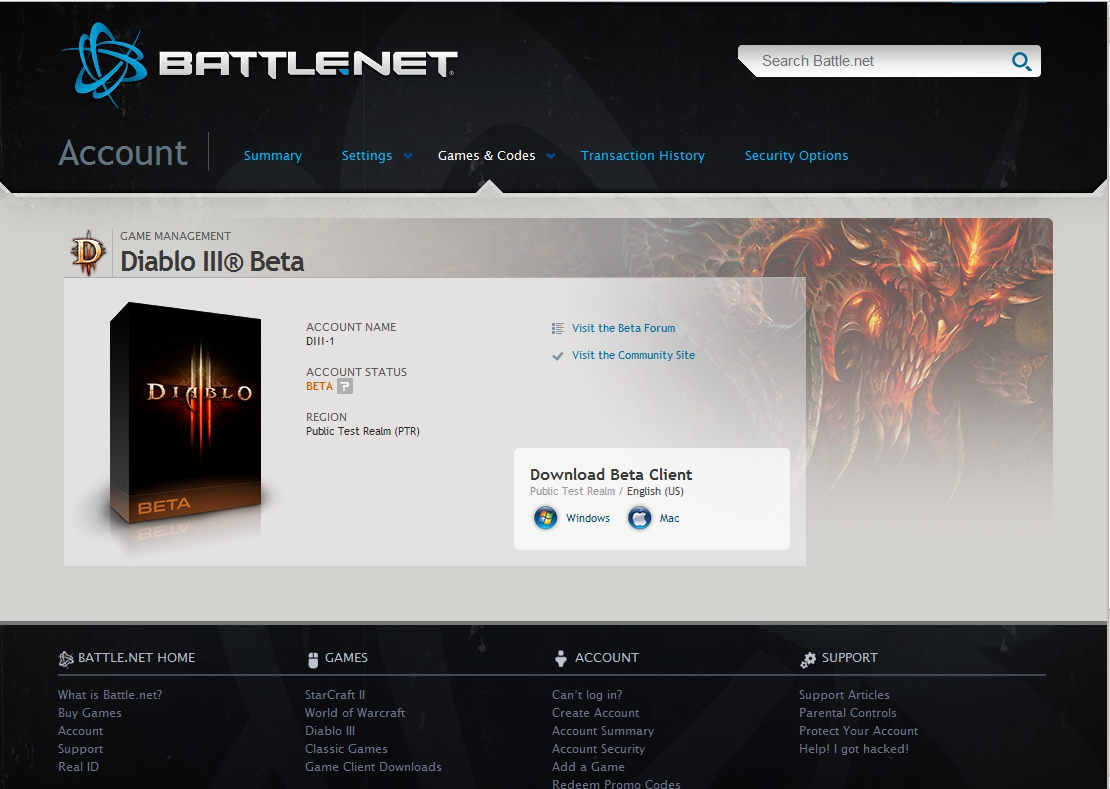
Task: Expand the Games & Codes dropdown arrow
Action: pyautogui.click(x=551, y=156)
